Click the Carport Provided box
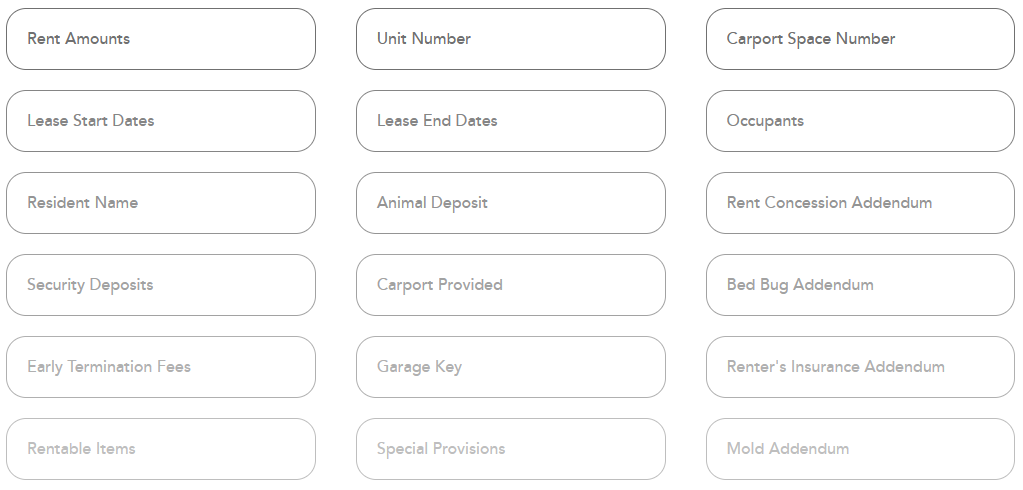This screenshot has height=490, width=1023. tap(511, 285)
